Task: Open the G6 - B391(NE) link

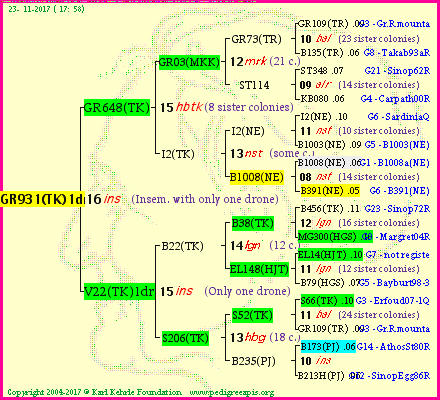Action: coord(399,191)
